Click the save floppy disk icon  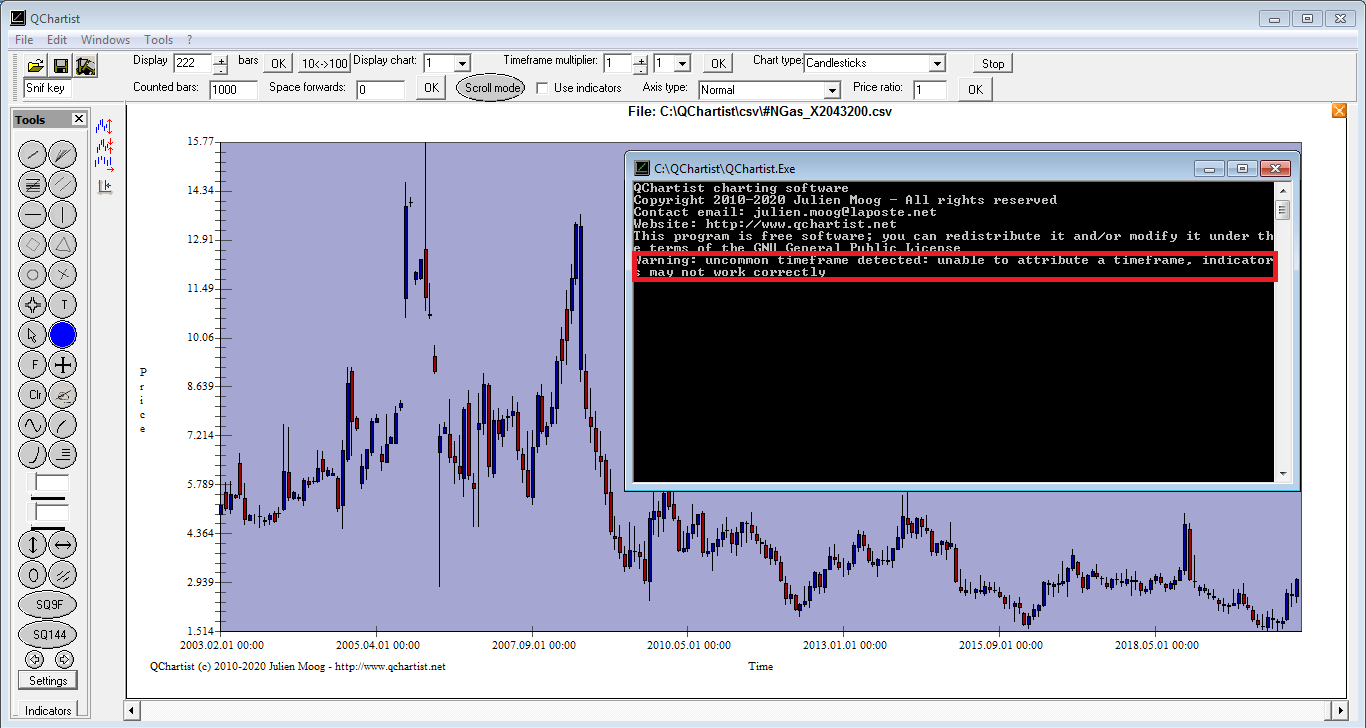click(60, 66)
